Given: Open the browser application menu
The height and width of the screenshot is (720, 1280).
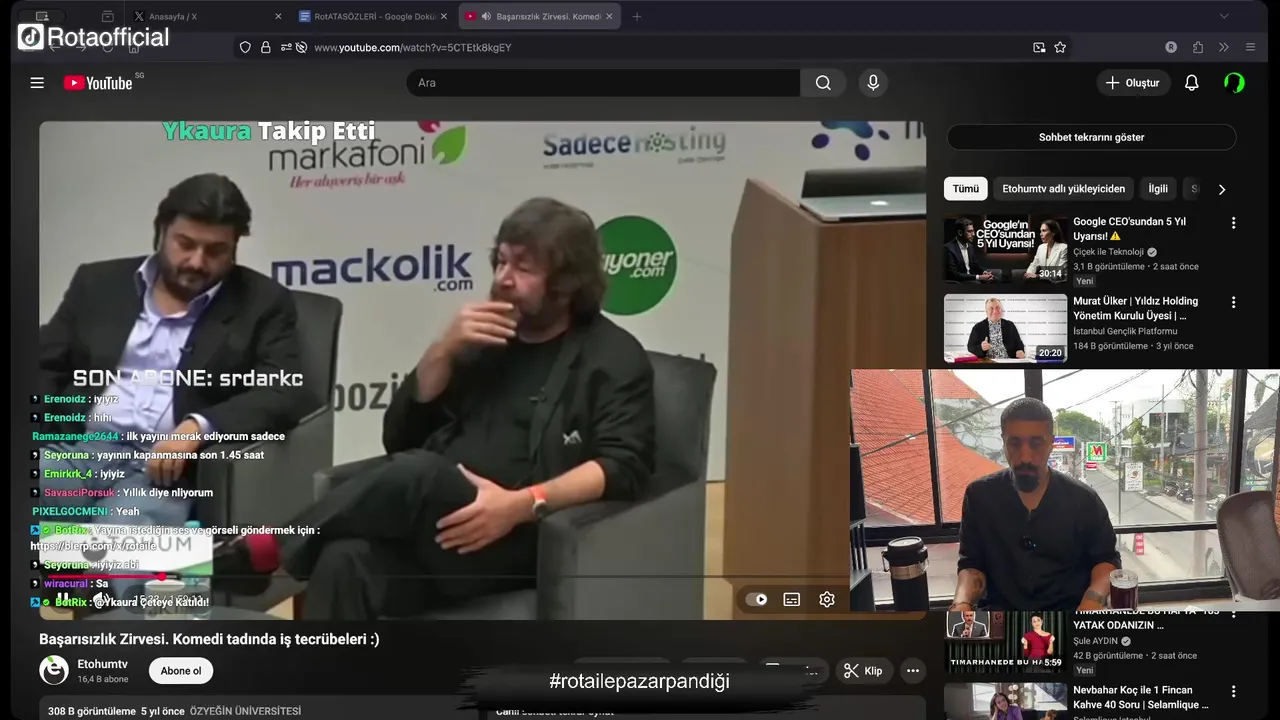Looking at the screenshot, I should coord(1250,47).
